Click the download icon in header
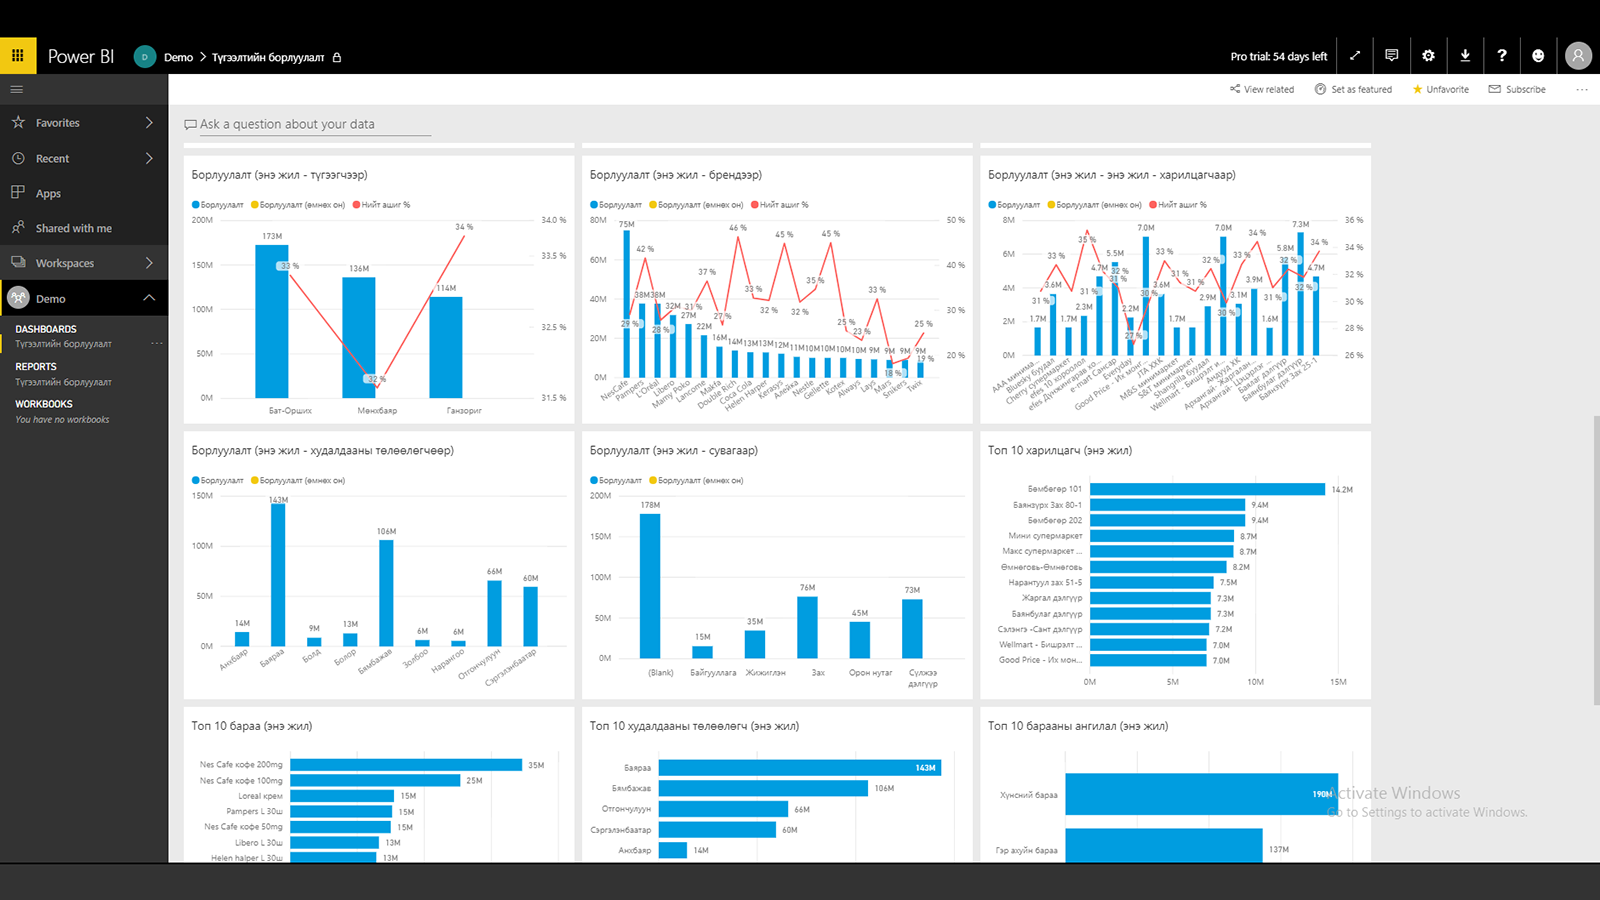Screen dimensions: 1600x900 1465,56
